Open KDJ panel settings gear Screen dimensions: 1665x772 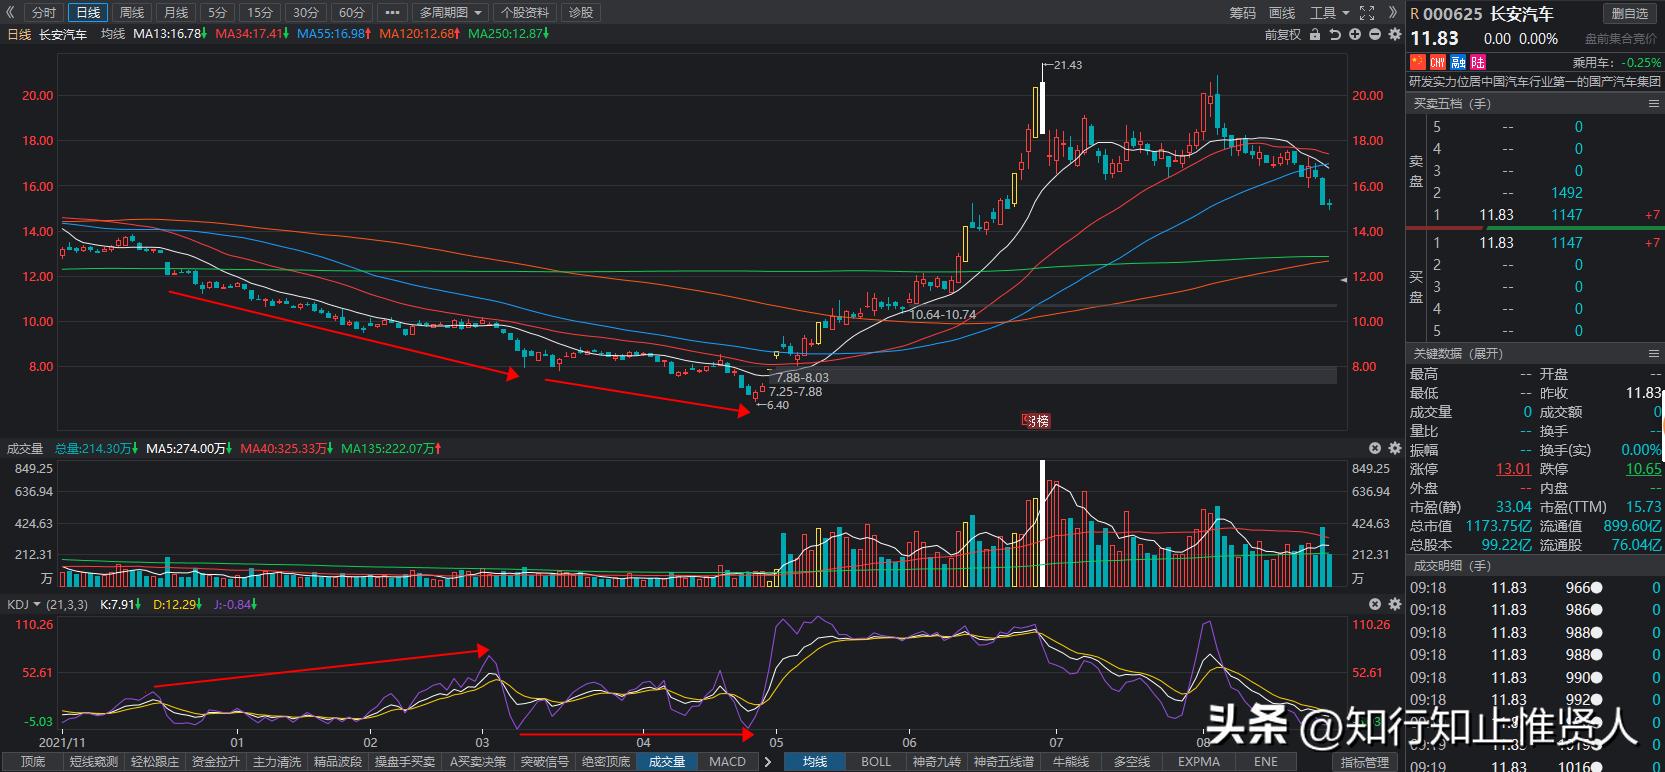(1395, 604)
